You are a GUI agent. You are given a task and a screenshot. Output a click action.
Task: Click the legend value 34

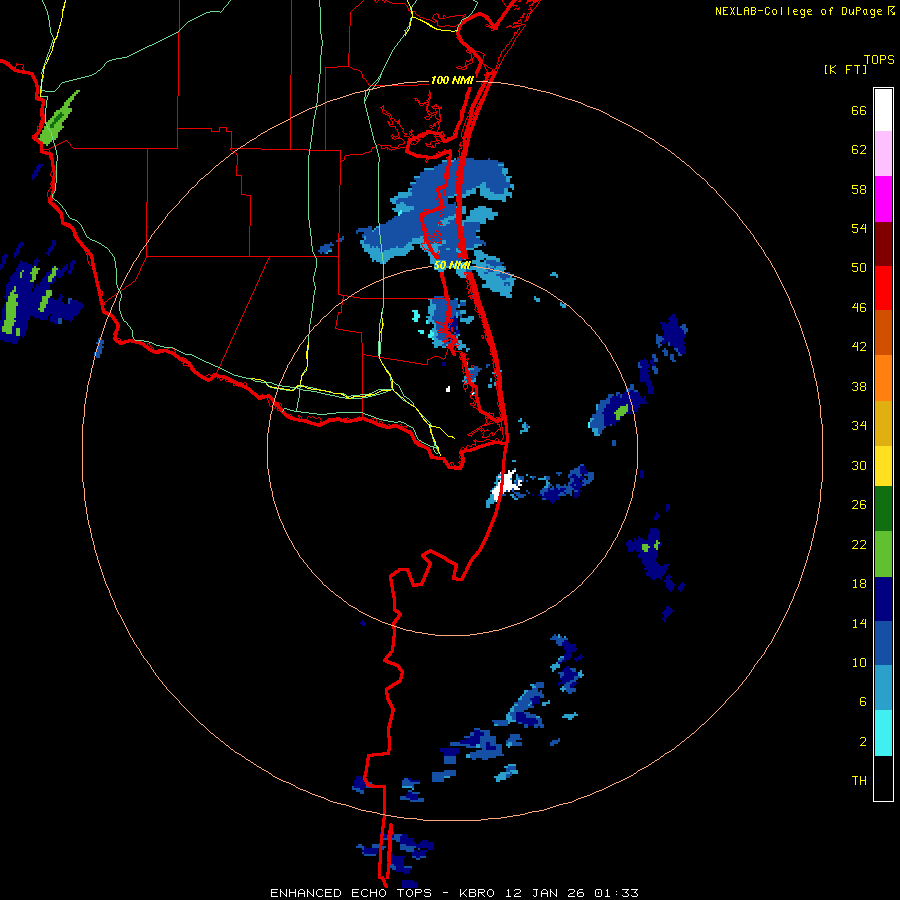[x=859, y=425]
